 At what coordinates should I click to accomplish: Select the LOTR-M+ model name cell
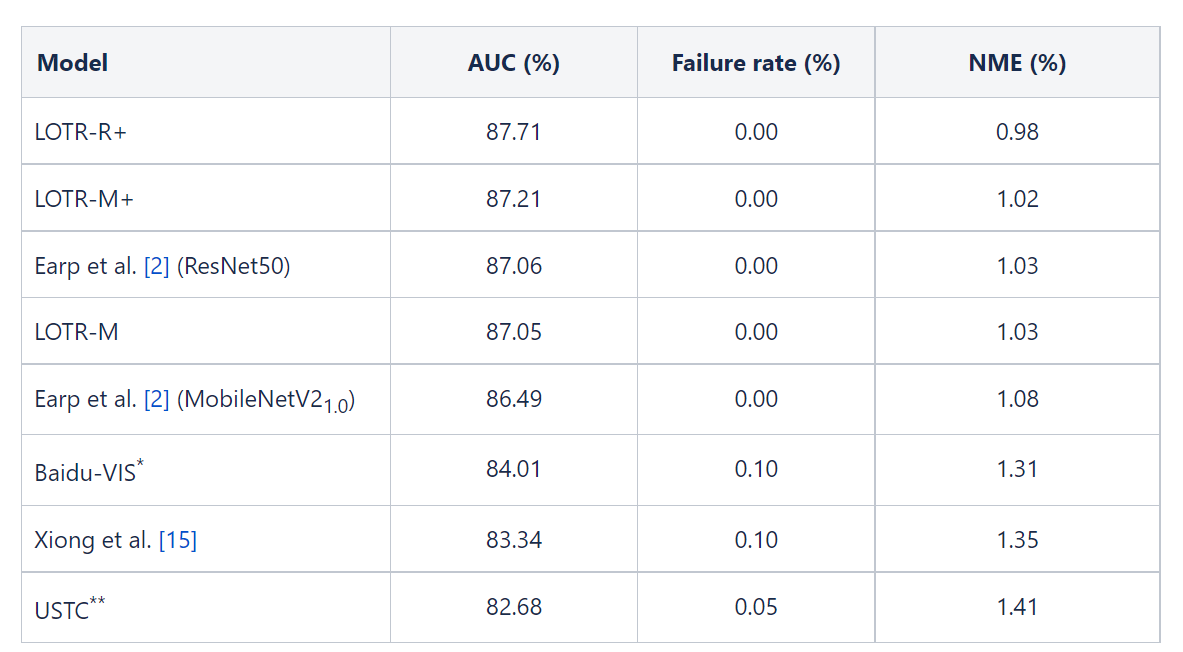84,199
